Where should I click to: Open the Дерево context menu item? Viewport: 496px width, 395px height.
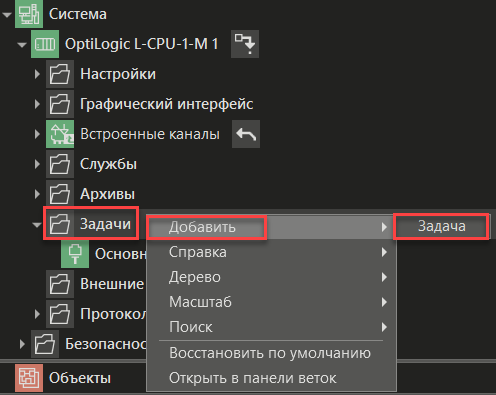(271, 277)
